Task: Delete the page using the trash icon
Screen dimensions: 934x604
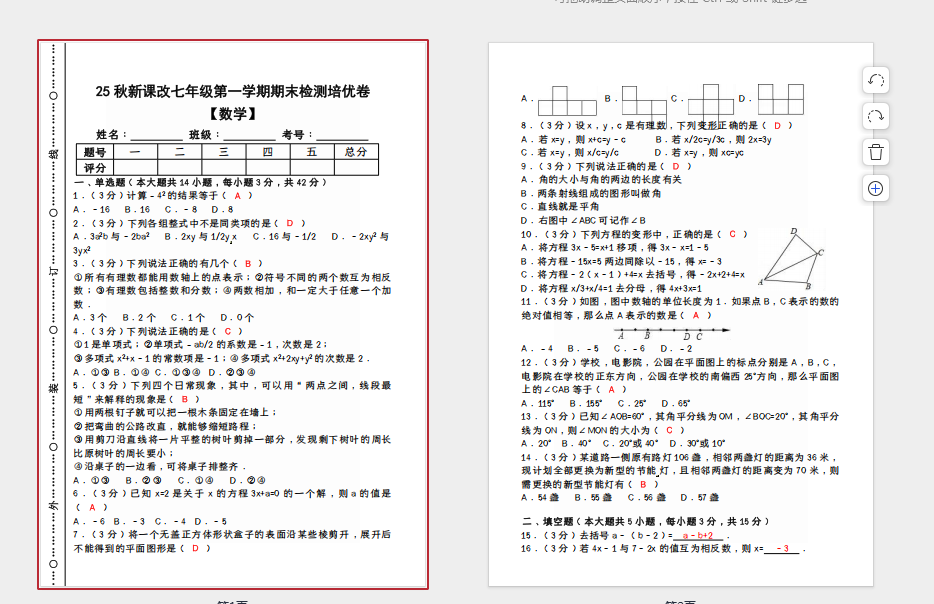Action: click(875, 152)
